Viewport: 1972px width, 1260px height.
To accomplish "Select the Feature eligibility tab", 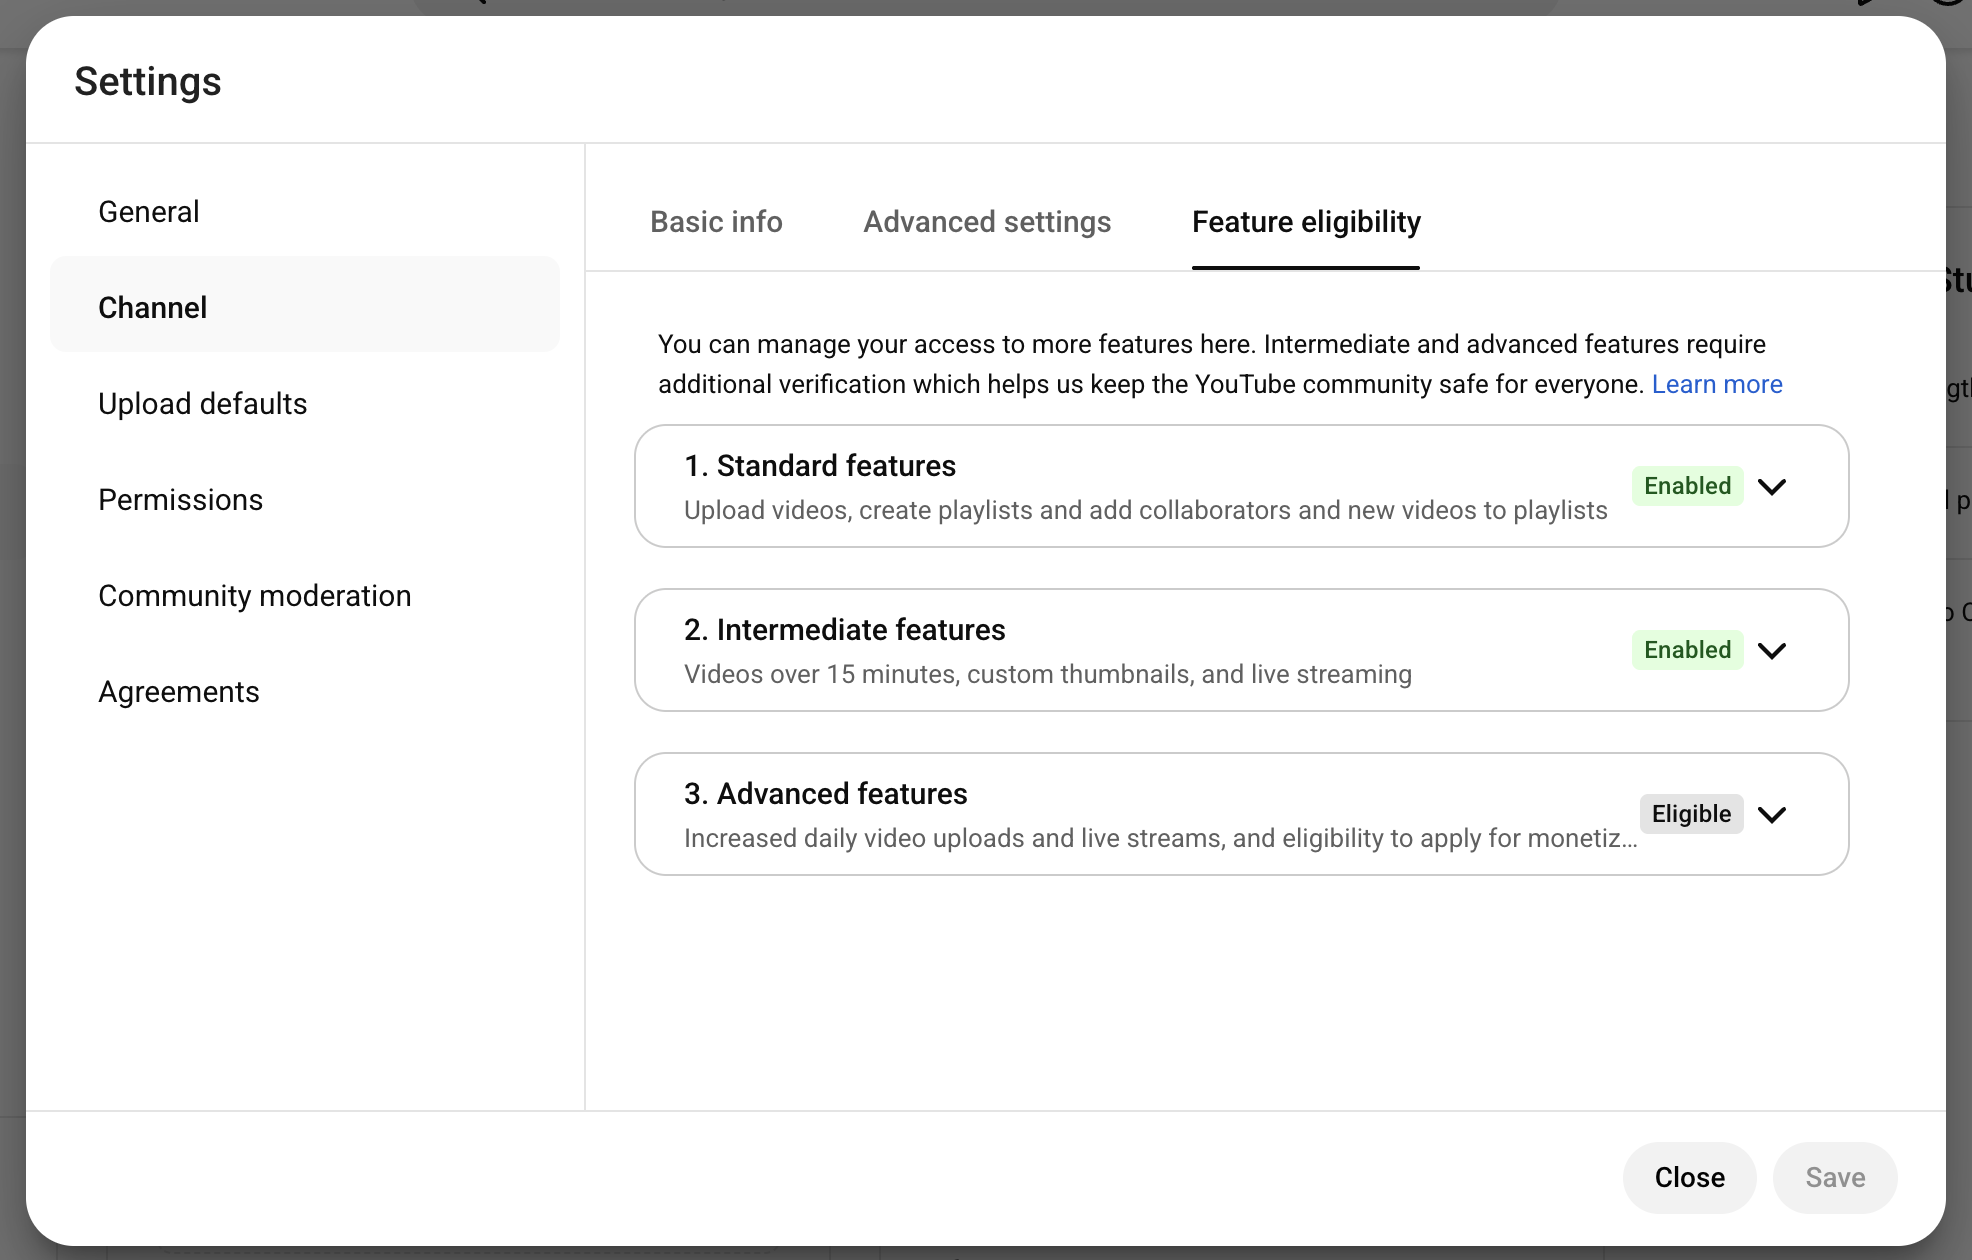I will point(1306,222).
